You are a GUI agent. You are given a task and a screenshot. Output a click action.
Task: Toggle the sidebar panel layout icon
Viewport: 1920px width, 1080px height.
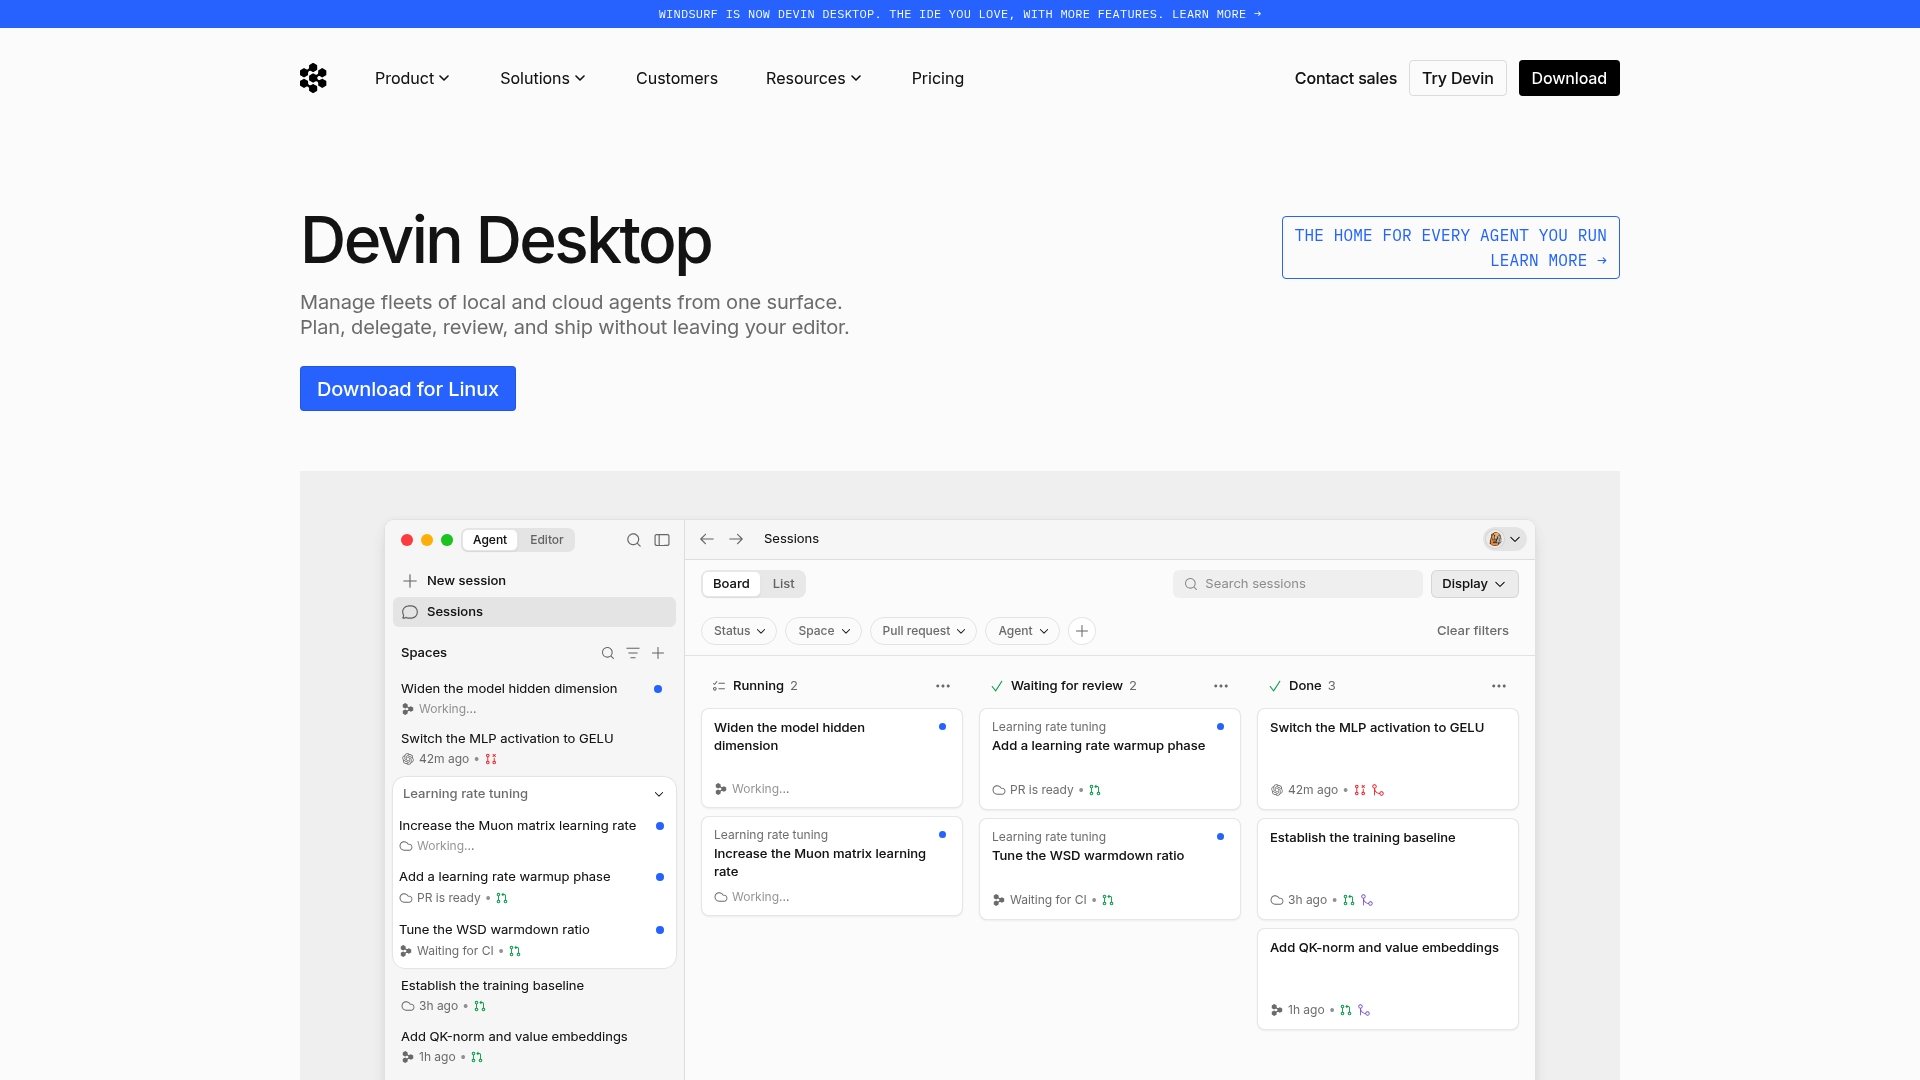662,540
